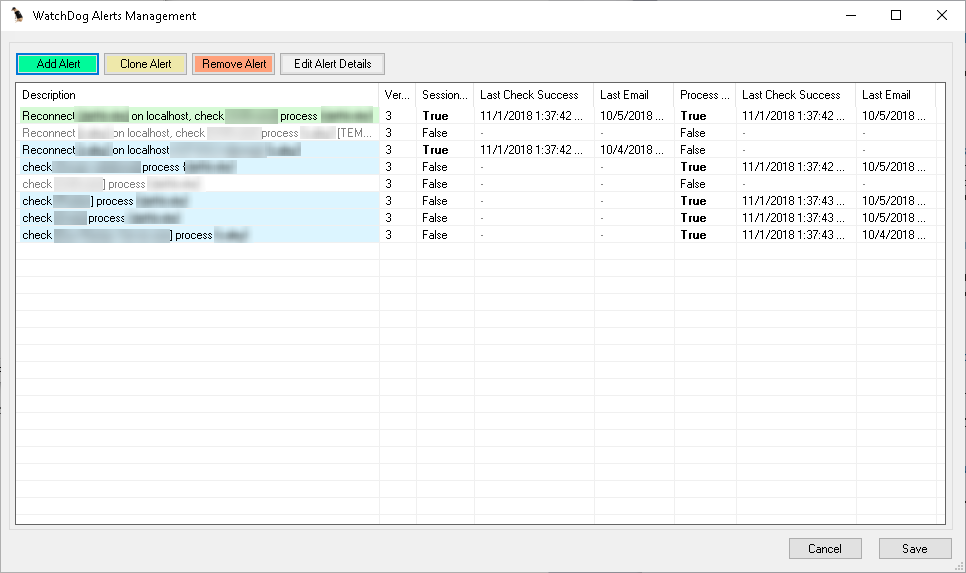The width and height of the screenshot is (966, 573).
Task: Click Last Check Success header beside Session column
Action: pos(534,95)
